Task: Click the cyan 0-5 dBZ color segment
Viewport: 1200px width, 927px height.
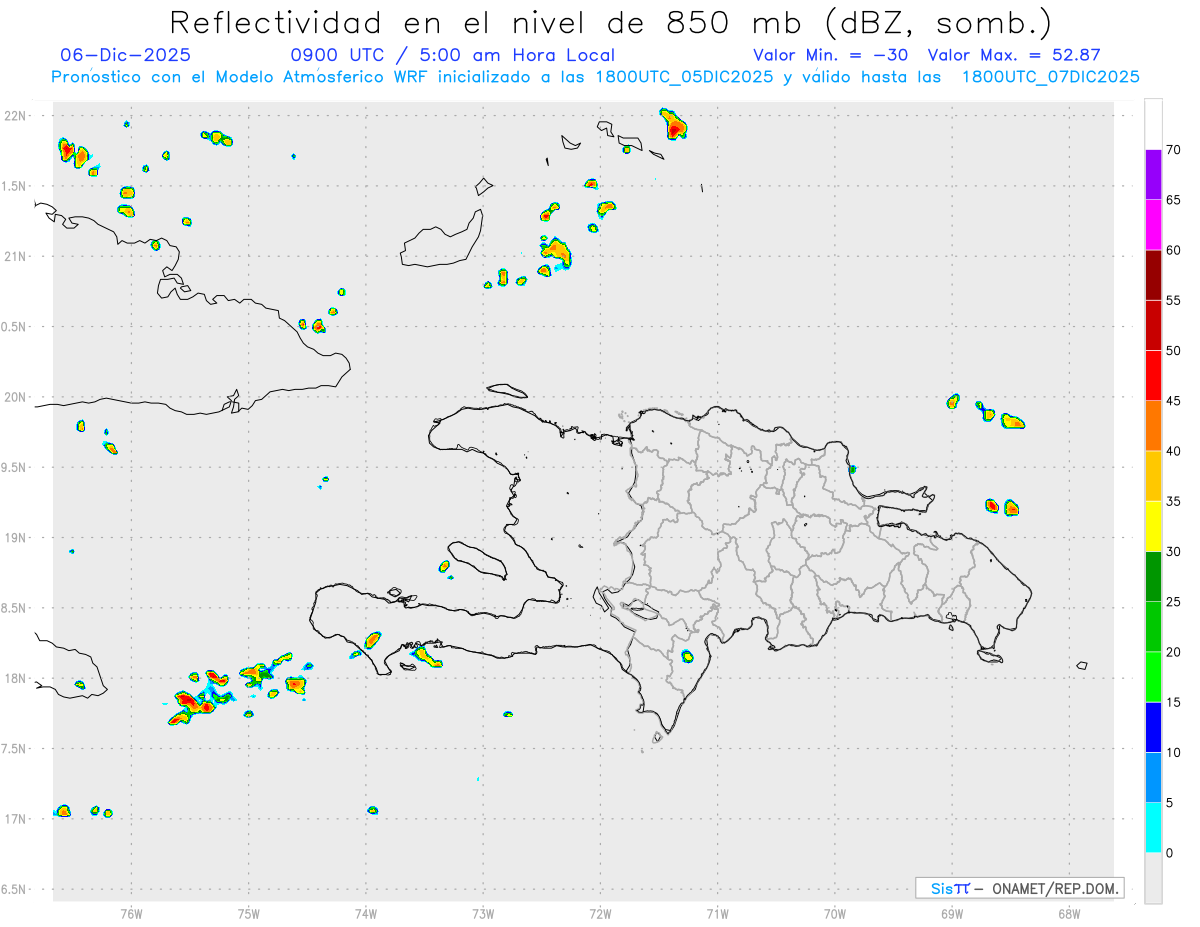Action: click(1153, 828)
